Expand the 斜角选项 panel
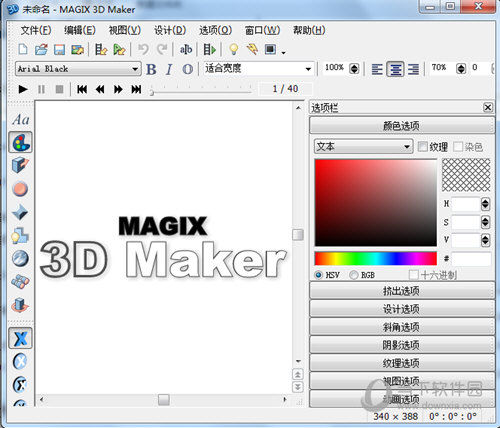 (x=402, y=327)
